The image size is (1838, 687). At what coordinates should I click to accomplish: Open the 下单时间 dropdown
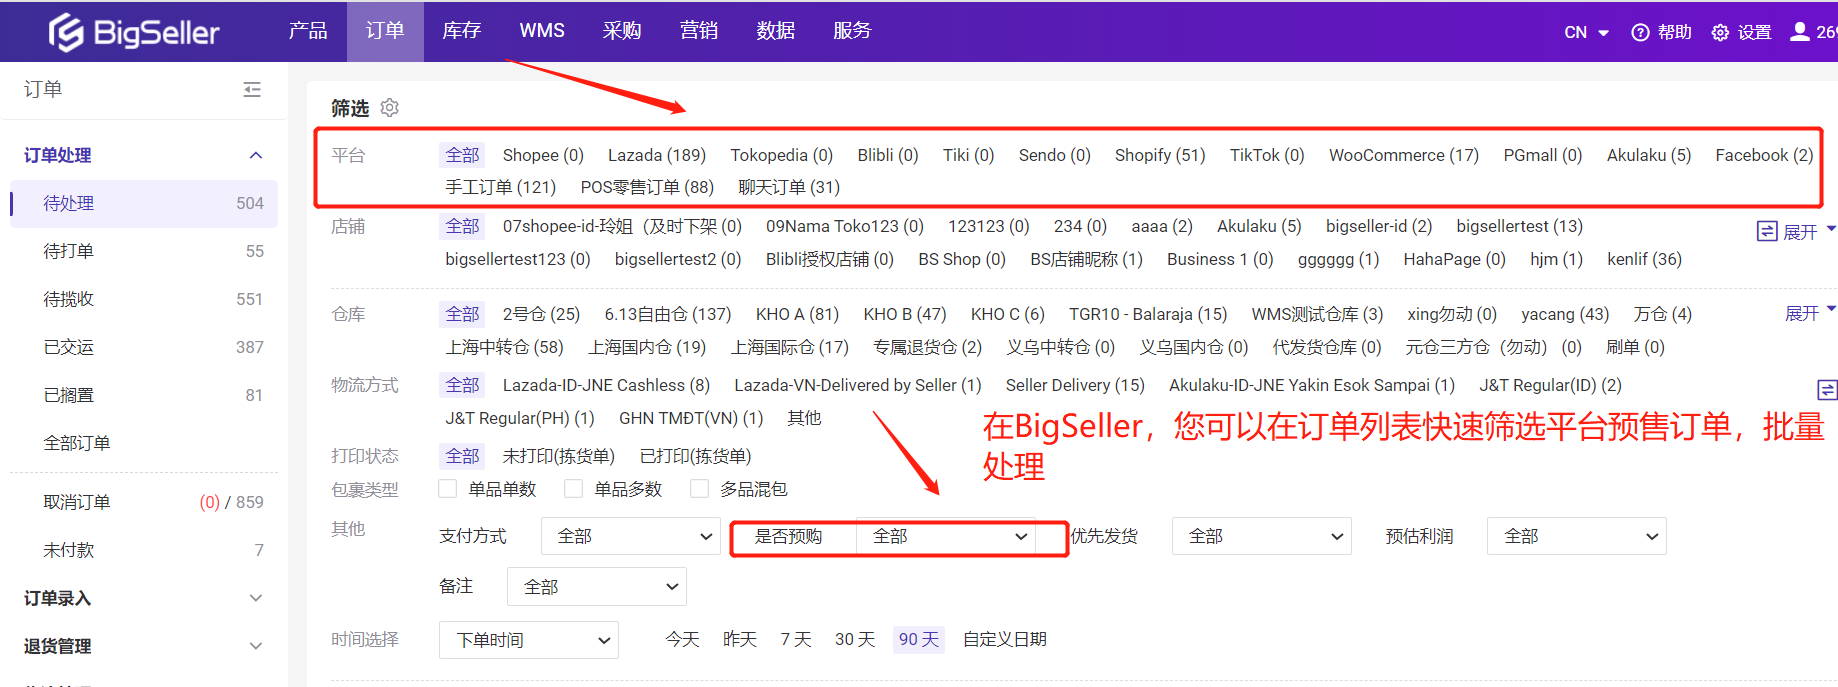pyautogui.click(x=529, y=640)
